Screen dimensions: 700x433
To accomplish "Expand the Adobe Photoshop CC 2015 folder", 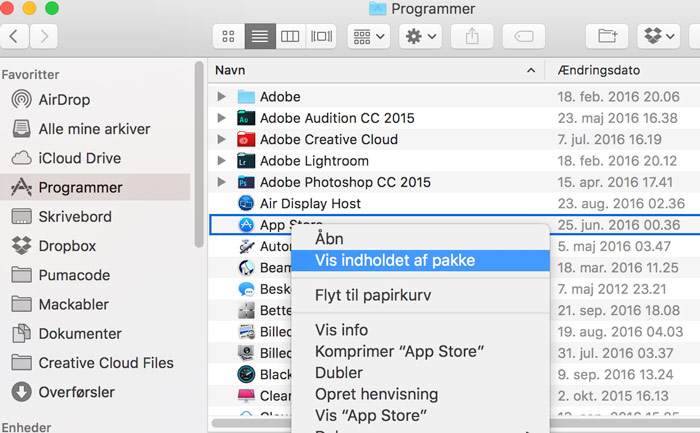I will coord(221,182).
